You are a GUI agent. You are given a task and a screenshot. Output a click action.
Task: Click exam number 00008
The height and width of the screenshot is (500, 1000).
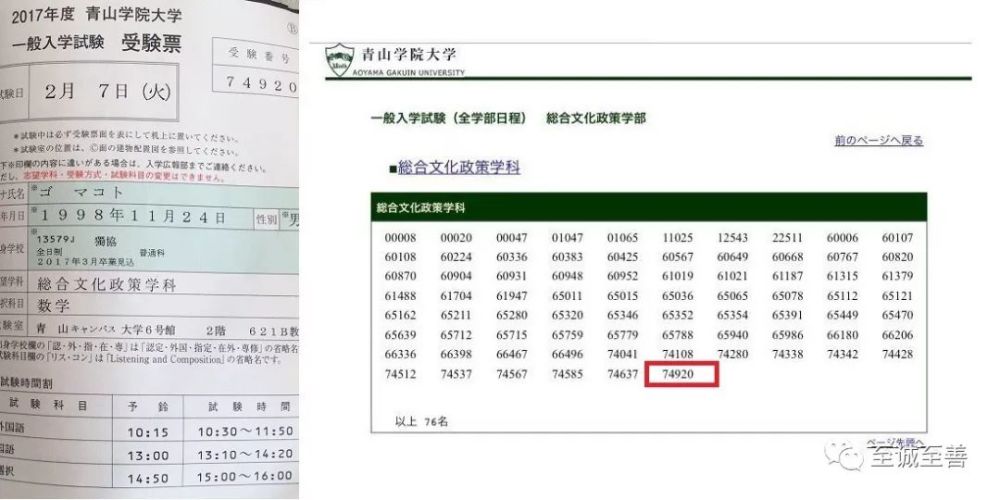coord(400,238)
